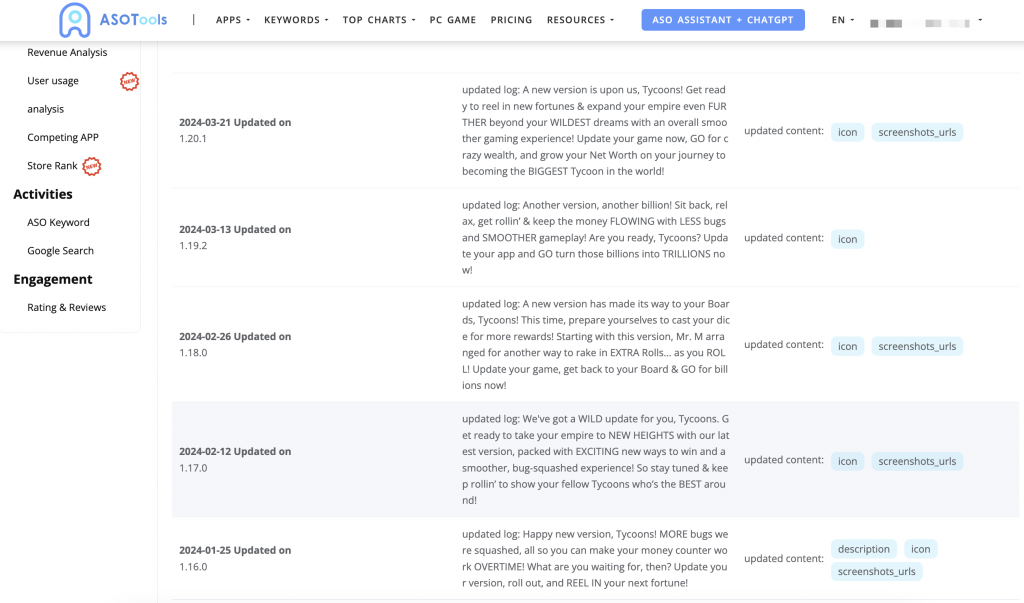Select ASO Keyword under Activities
Viewport: 1024px width, 603px height.
click(58, 223)
